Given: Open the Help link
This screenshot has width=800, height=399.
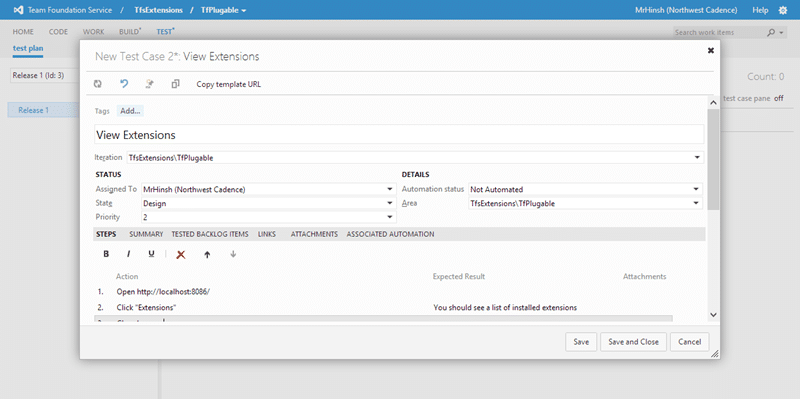Looking at the screenshot, I should tap(760, 10).
